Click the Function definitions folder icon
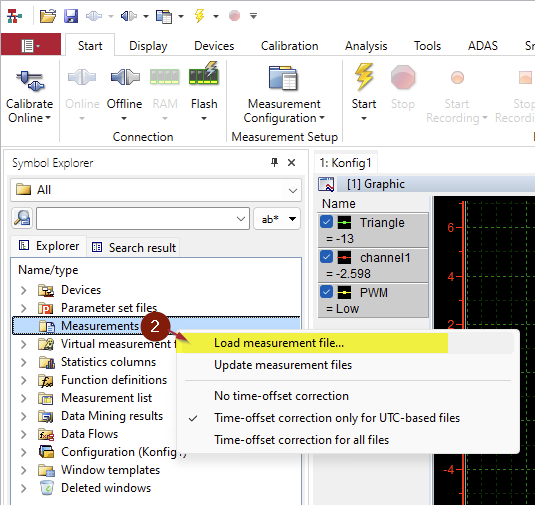This screenshot has height=505, width=535. (46, 380)
